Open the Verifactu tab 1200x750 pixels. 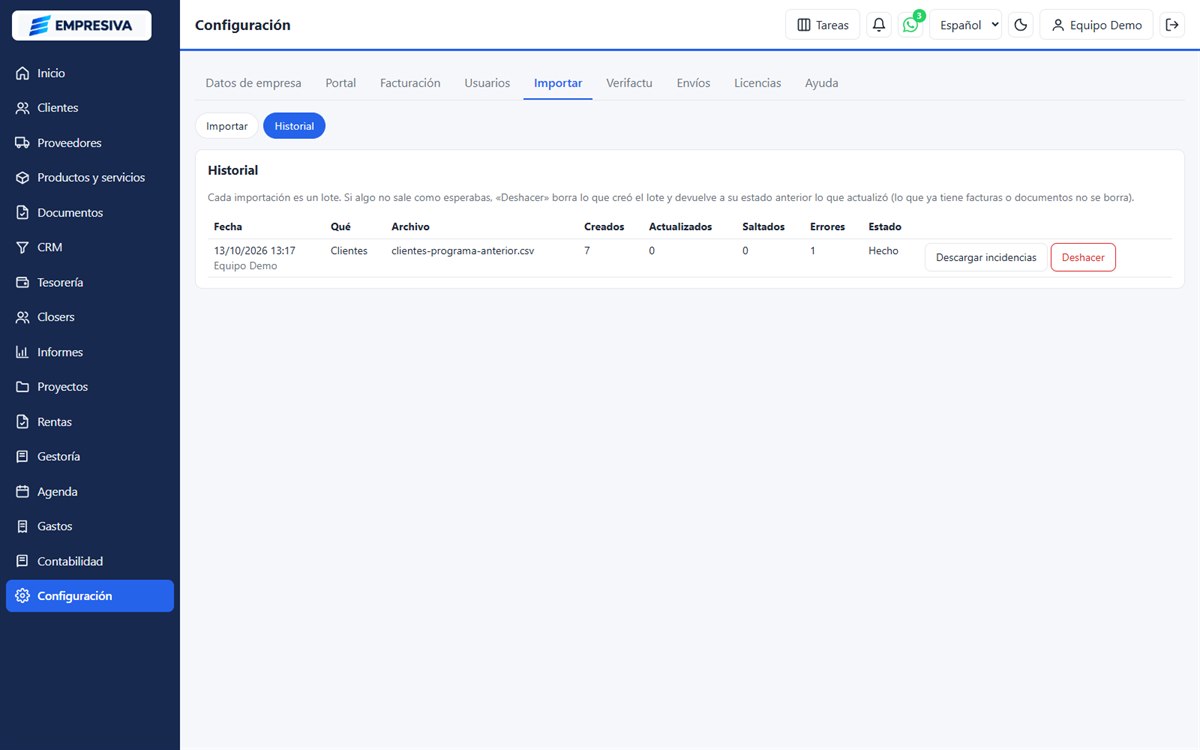629,83
